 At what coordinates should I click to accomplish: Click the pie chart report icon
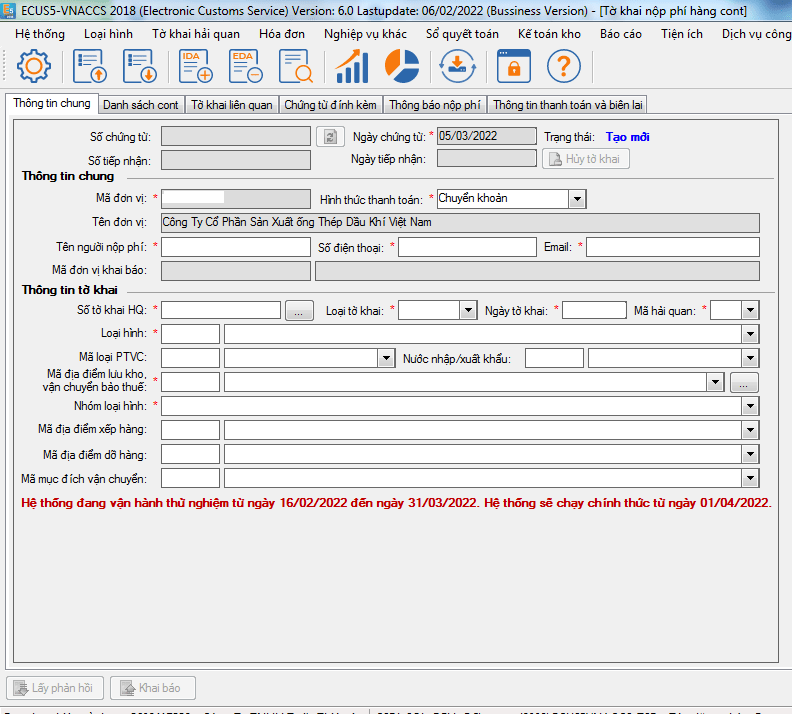(x=402, y=68)
